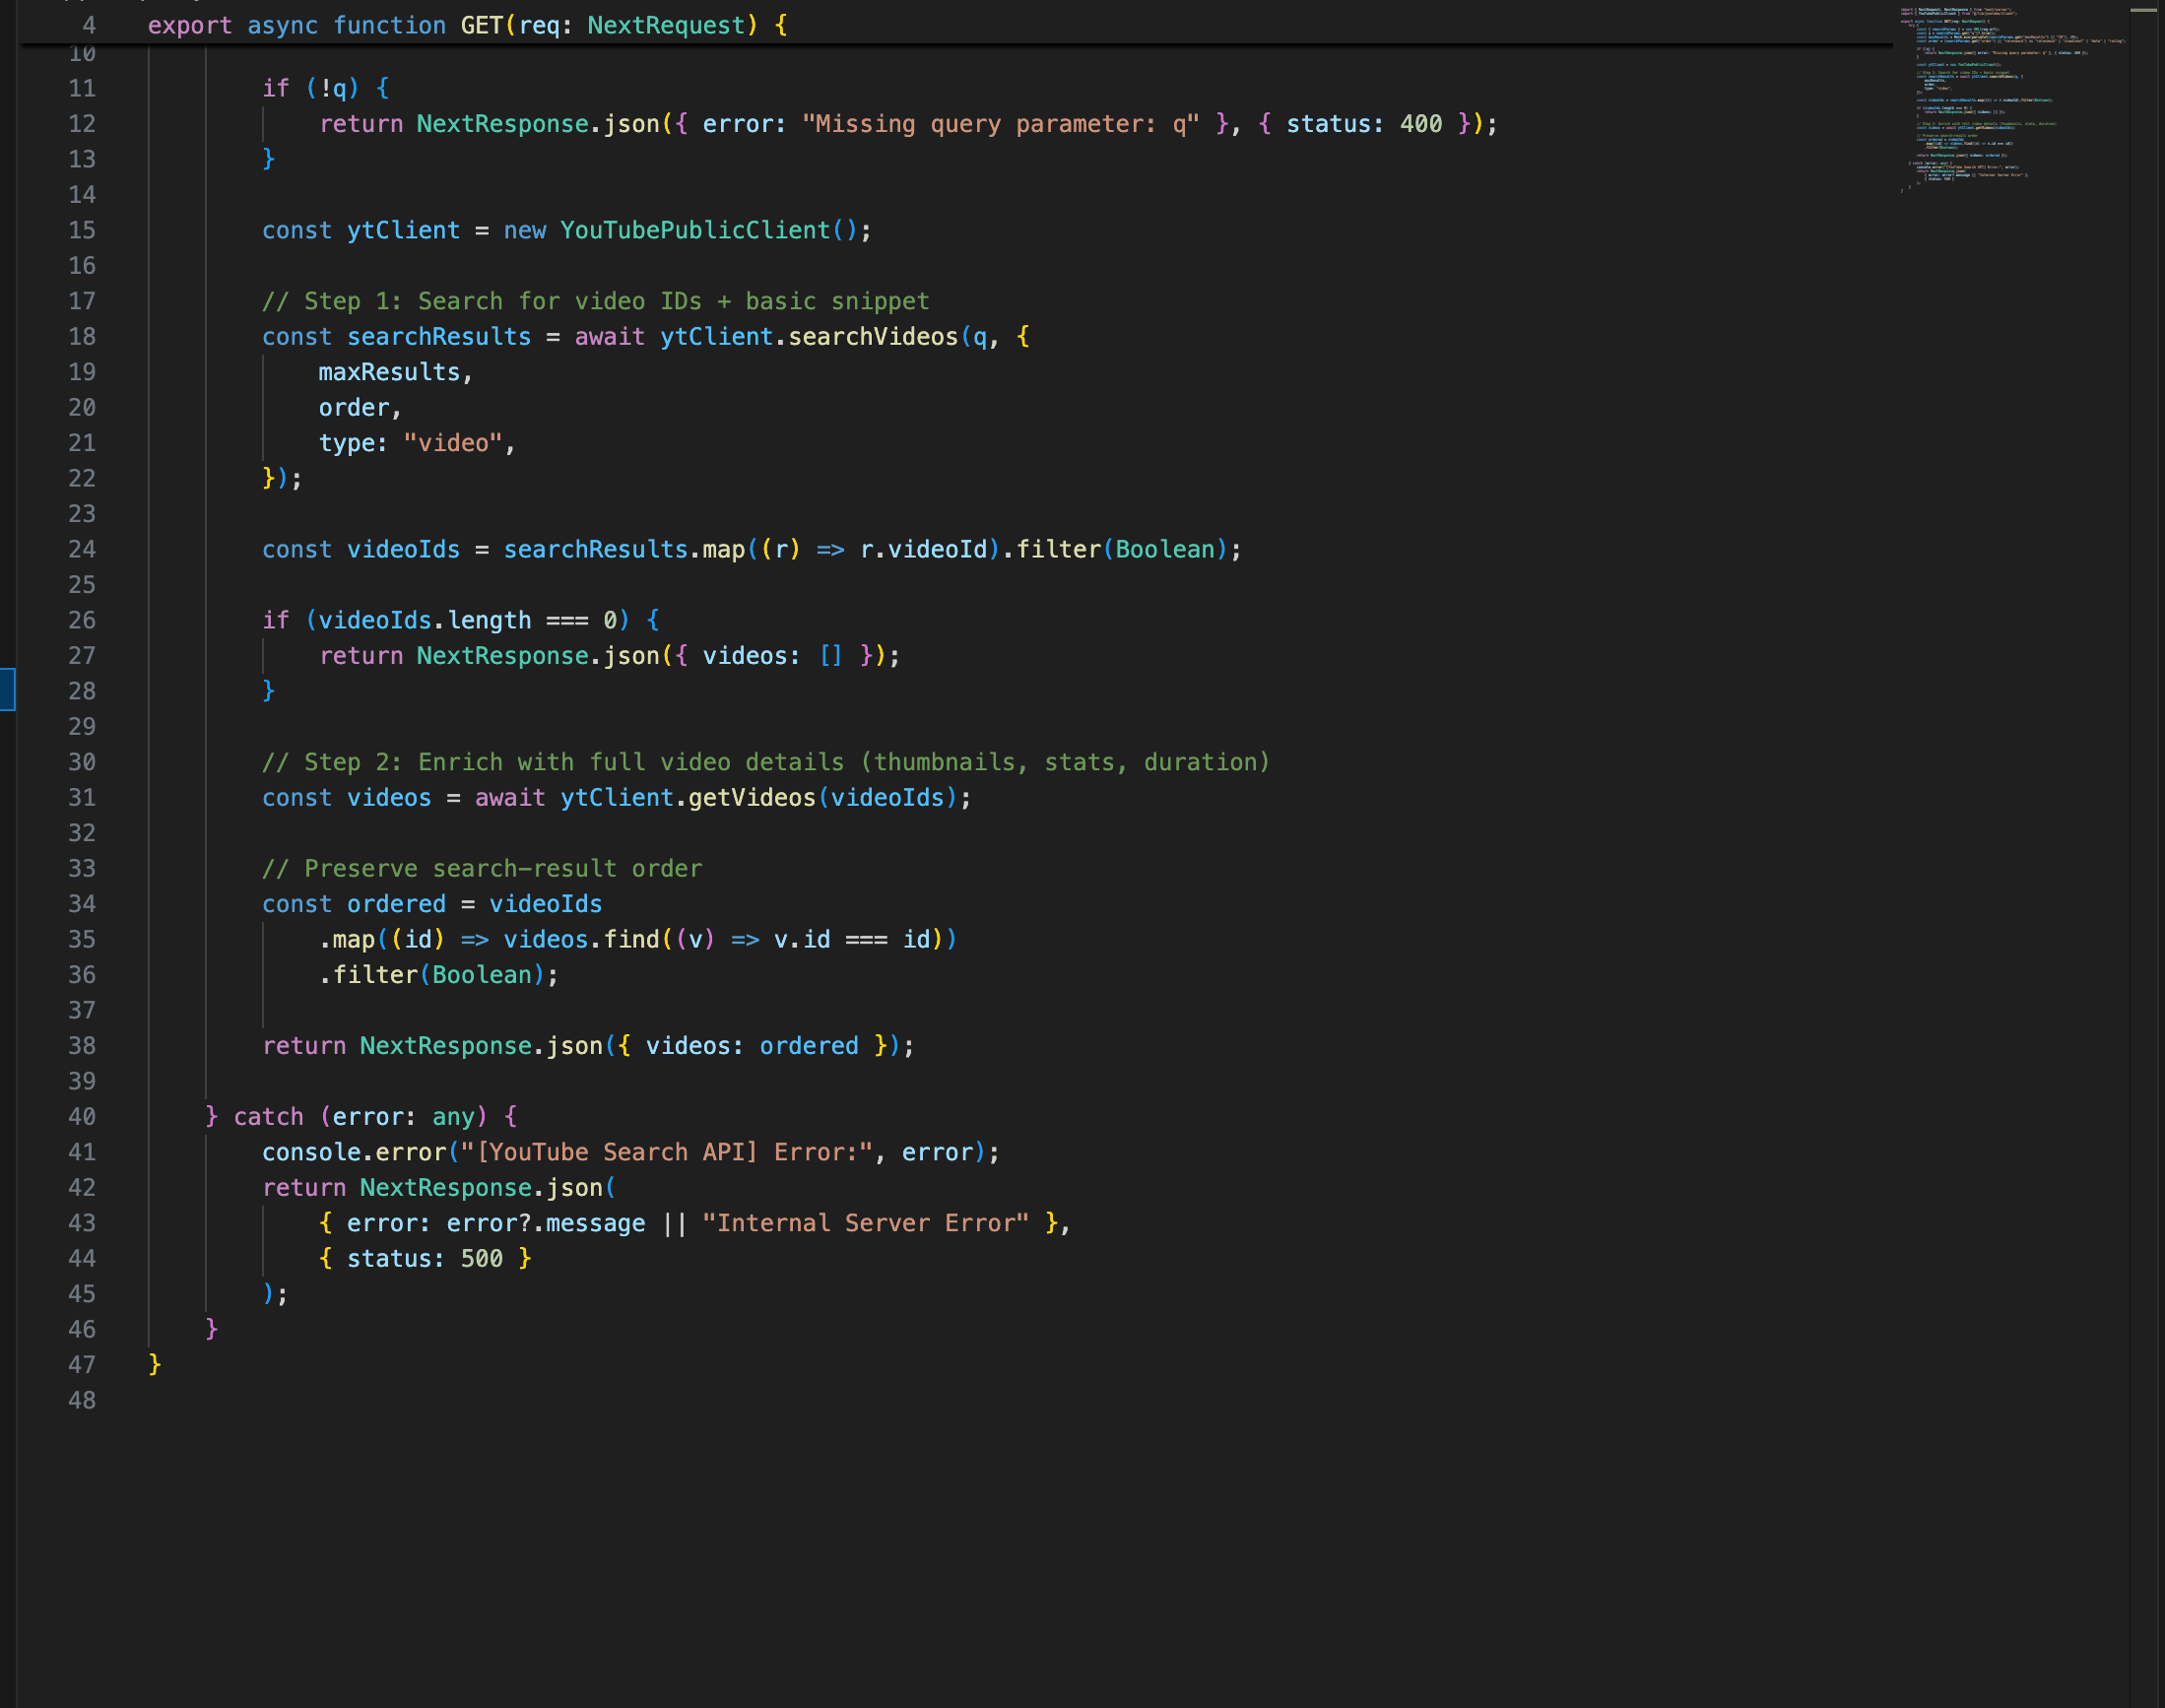The width and height of the screenshot is (2165, 1708).
Task: Click line number 48 on the empty last line
Action: click(x=82, y=1400)
